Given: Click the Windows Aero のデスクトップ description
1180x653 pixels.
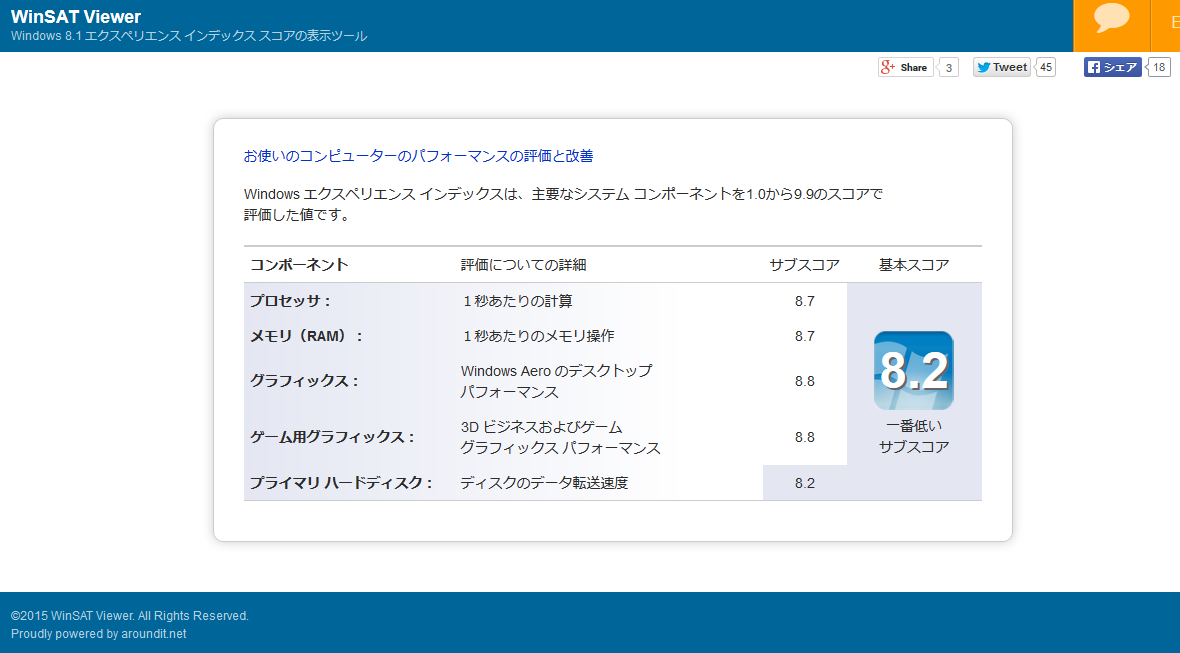Looking at the screenshot, I should click(x=556, y=381).
